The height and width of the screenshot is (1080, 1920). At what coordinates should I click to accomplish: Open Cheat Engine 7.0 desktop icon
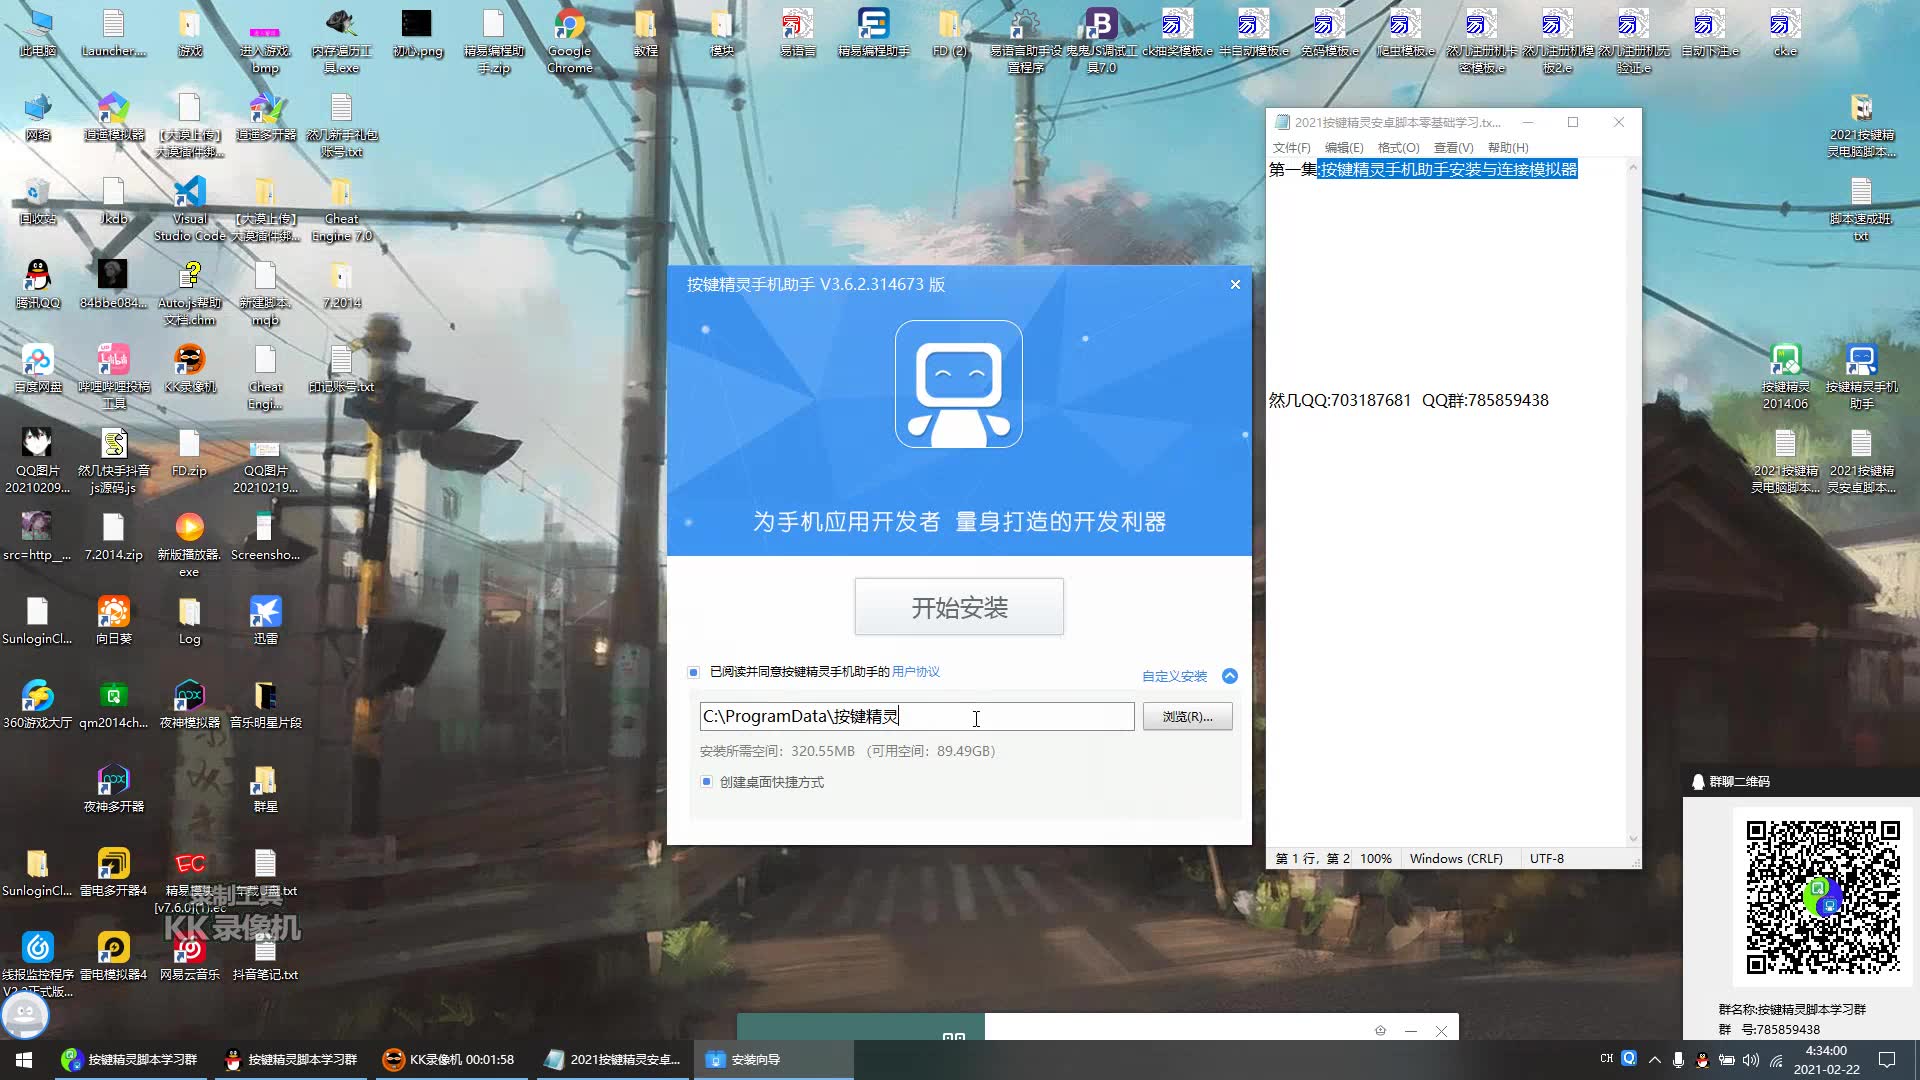click(x=341, y=209)
